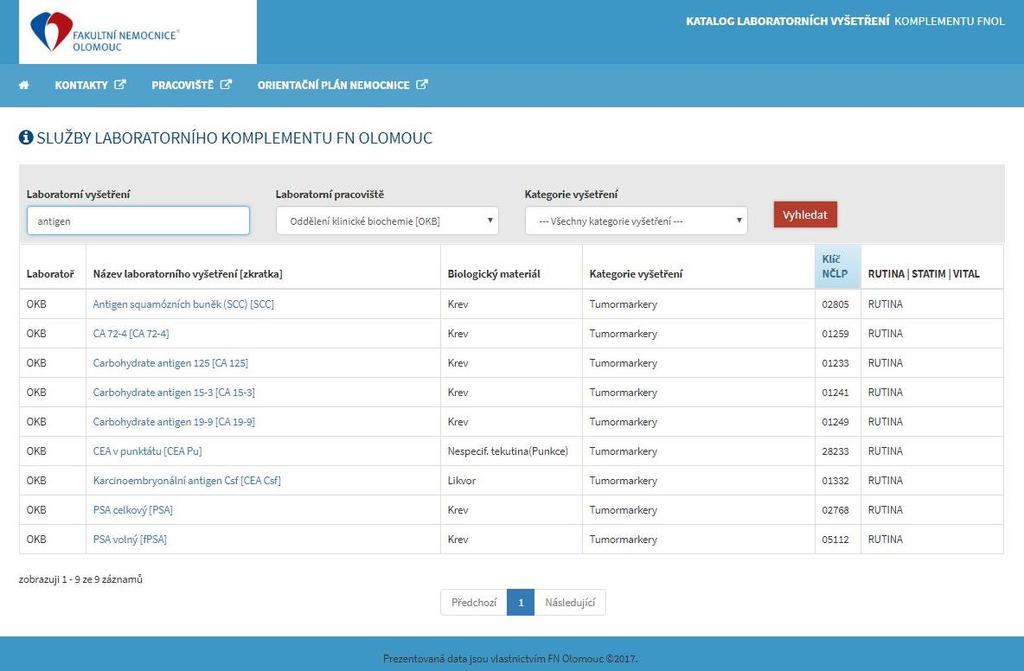Viewport: 1024px width, 671px height.
Task: Click 'zobrazuji 1 - 9 ze 9 záznamů' text
Action: [x=80, y=579]
